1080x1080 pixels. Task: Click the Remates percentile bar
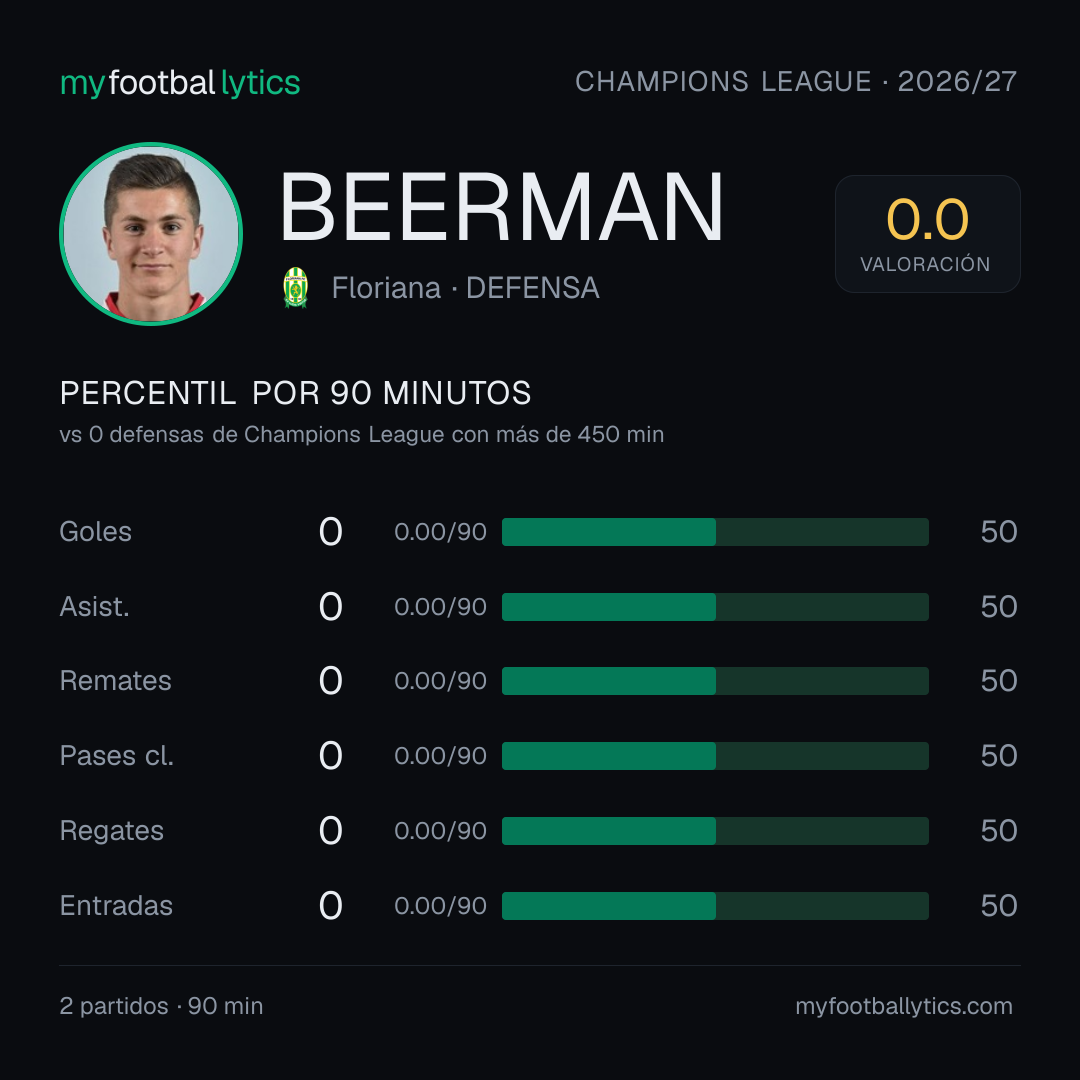point(715,681)
